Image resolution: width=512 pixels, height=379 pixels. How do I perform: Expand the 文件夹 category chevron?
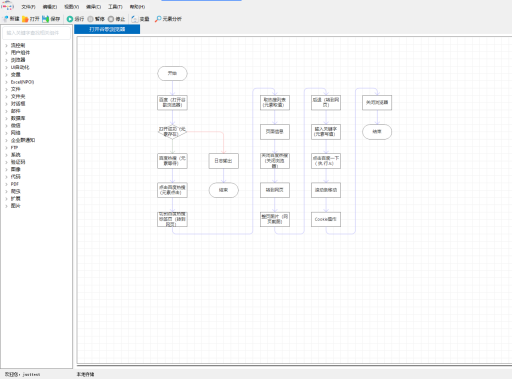(6, 96)
